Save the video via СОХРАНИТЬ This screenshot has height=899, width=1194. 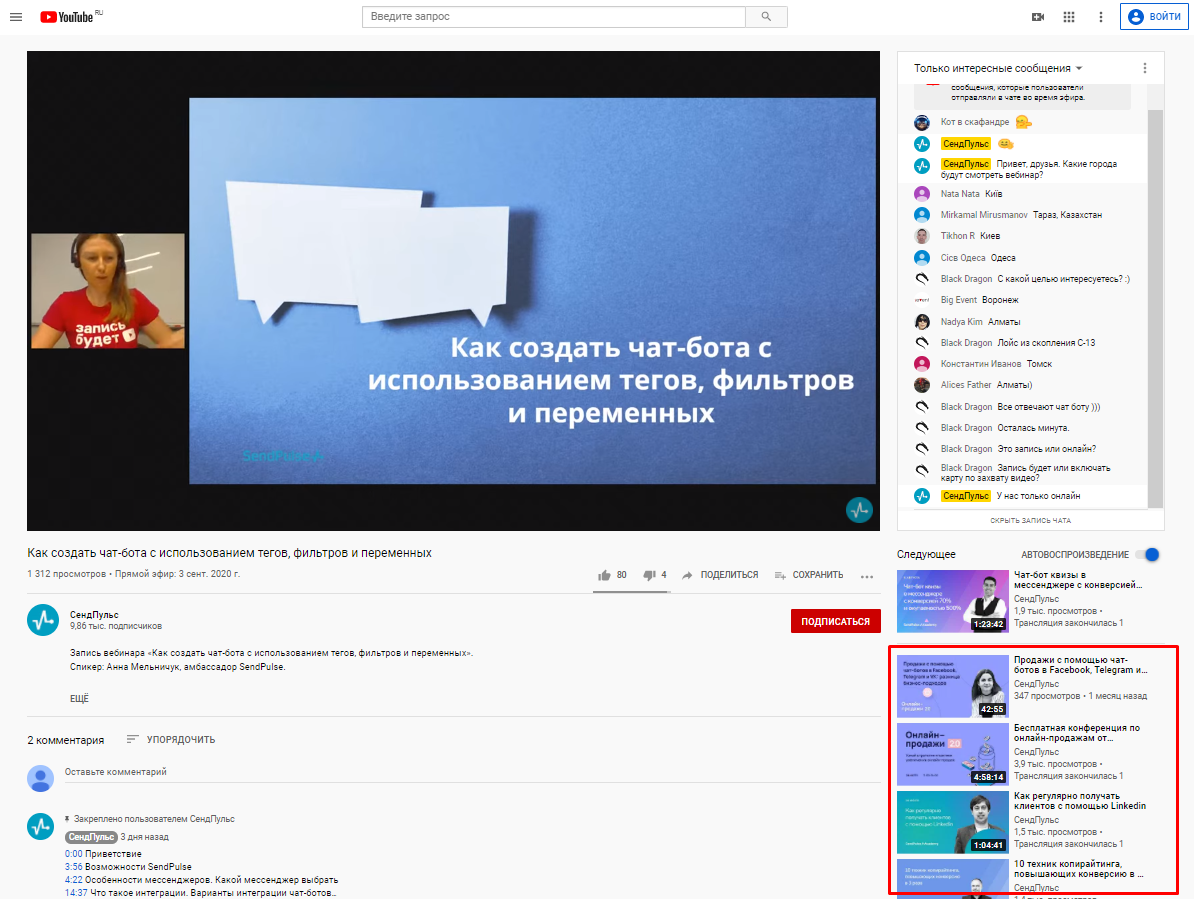[x=809, y=575]
